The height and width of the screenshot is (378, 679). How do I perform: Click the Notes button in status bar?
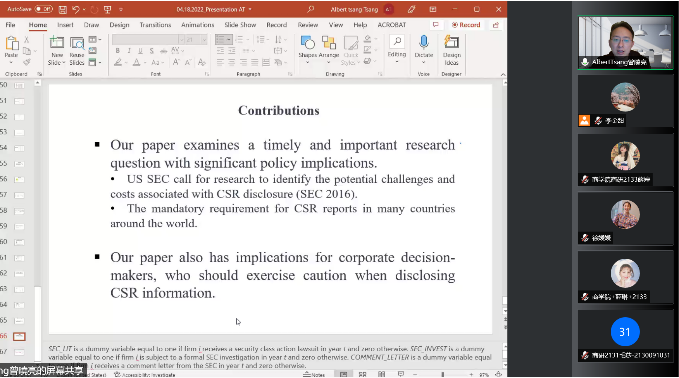[314, 375]
